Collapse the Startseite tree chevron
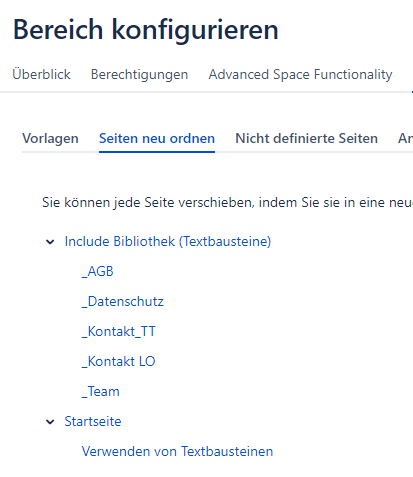The height and width of the screenshot is (477, 413). tap(50, 422)
